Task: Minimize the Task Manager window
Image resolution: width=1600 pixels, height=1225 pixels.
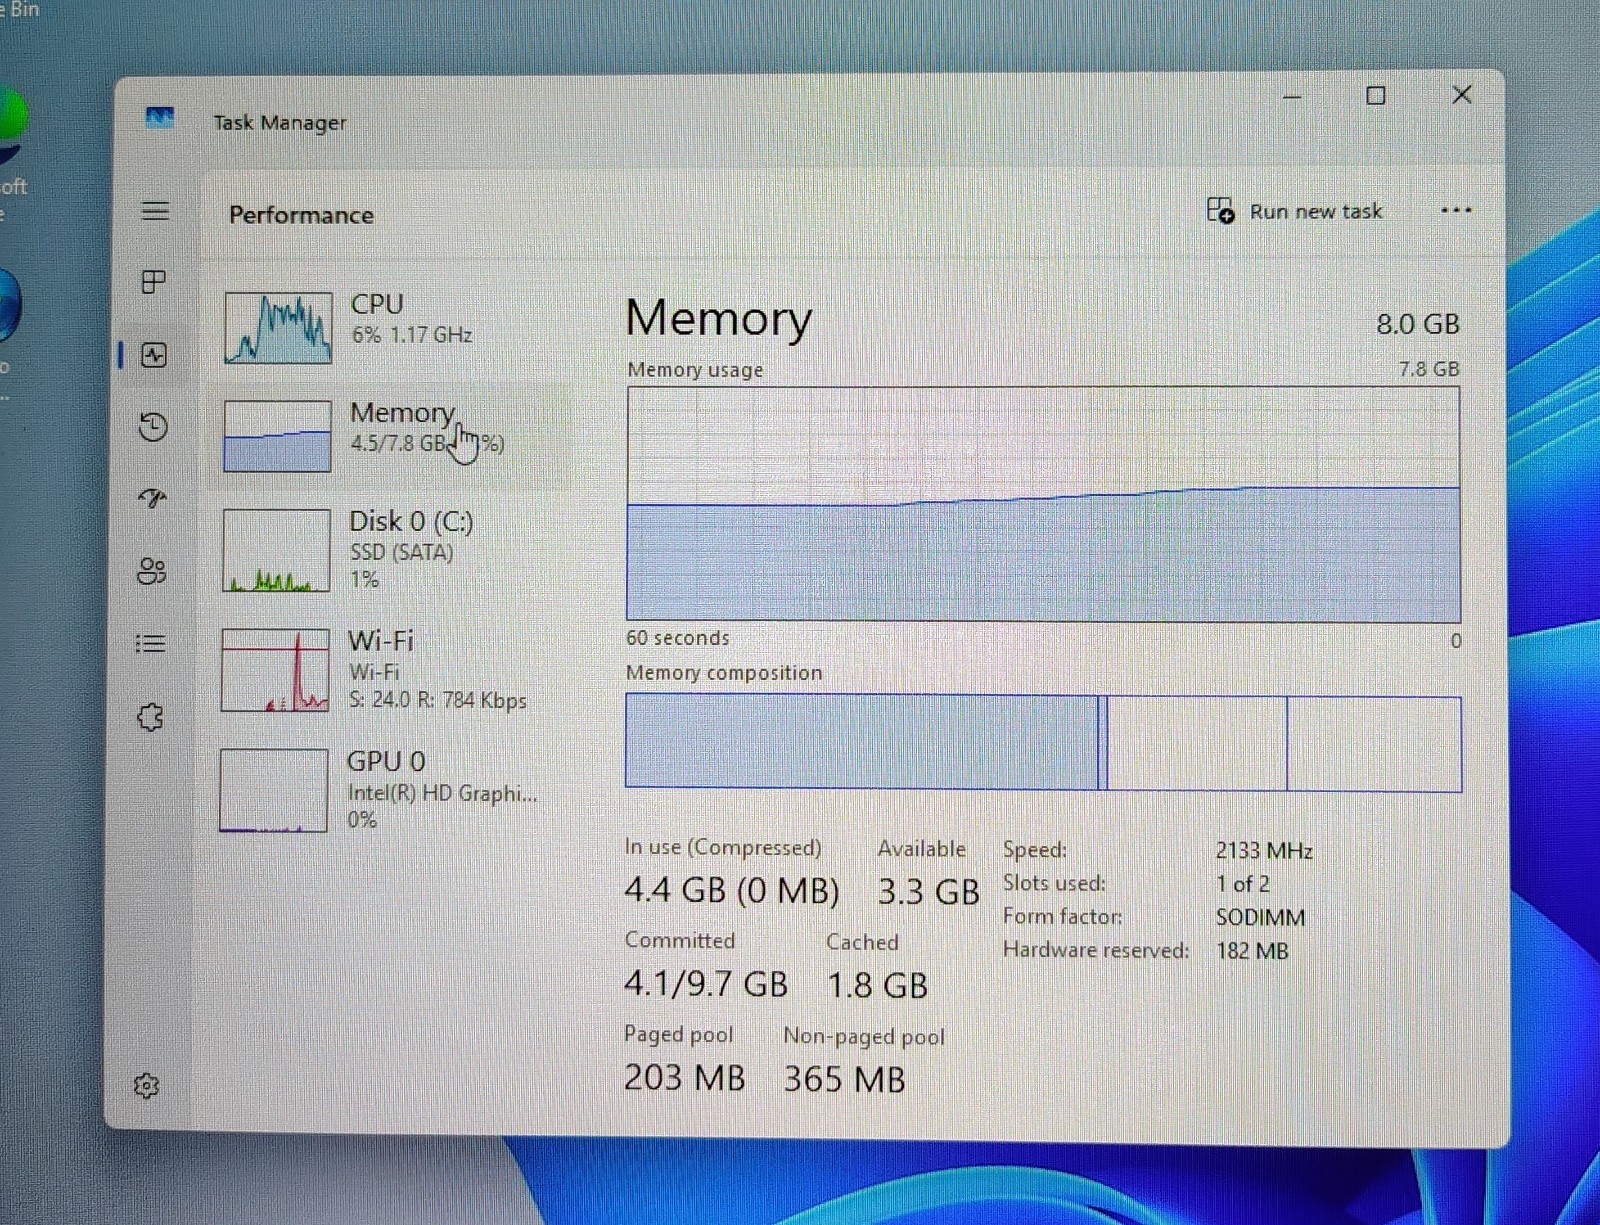Action: [1292, 97]
